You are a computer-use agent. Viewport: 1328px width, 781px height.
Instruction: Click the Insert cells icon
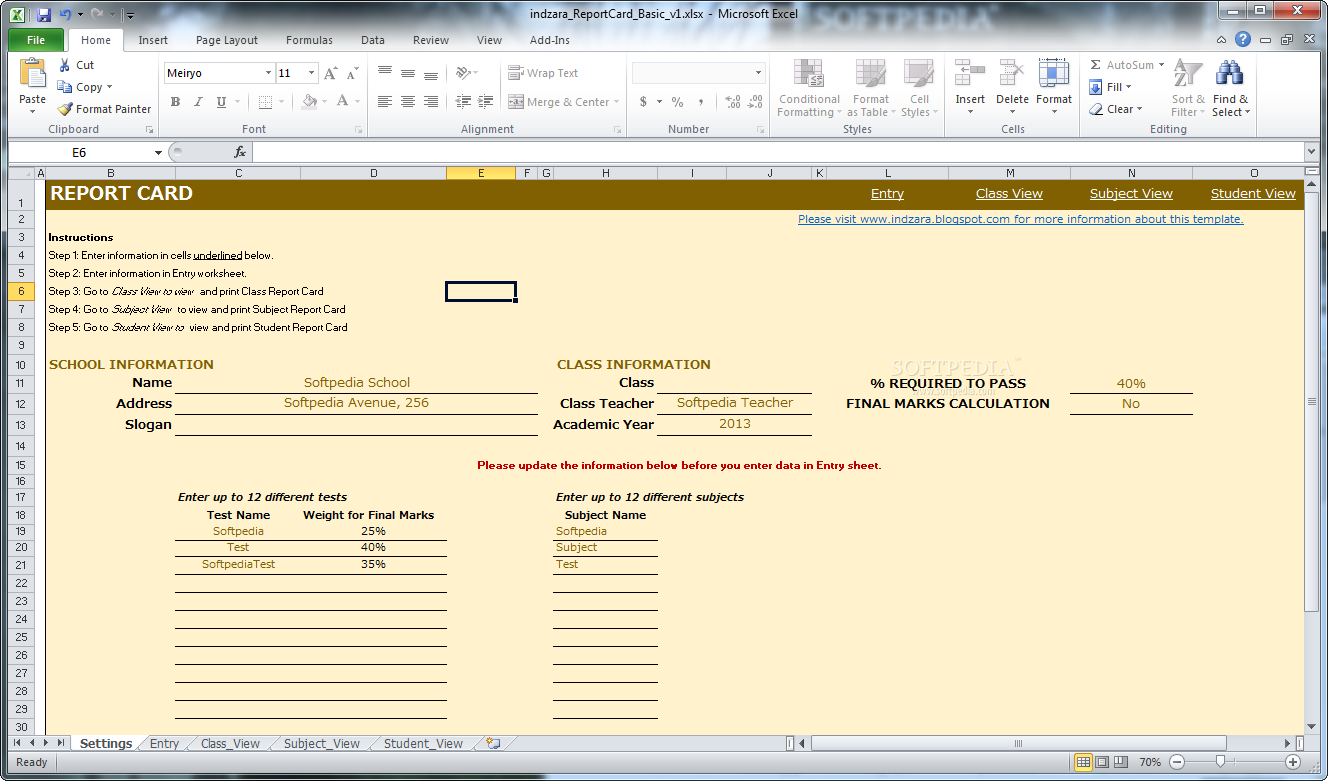970,74
